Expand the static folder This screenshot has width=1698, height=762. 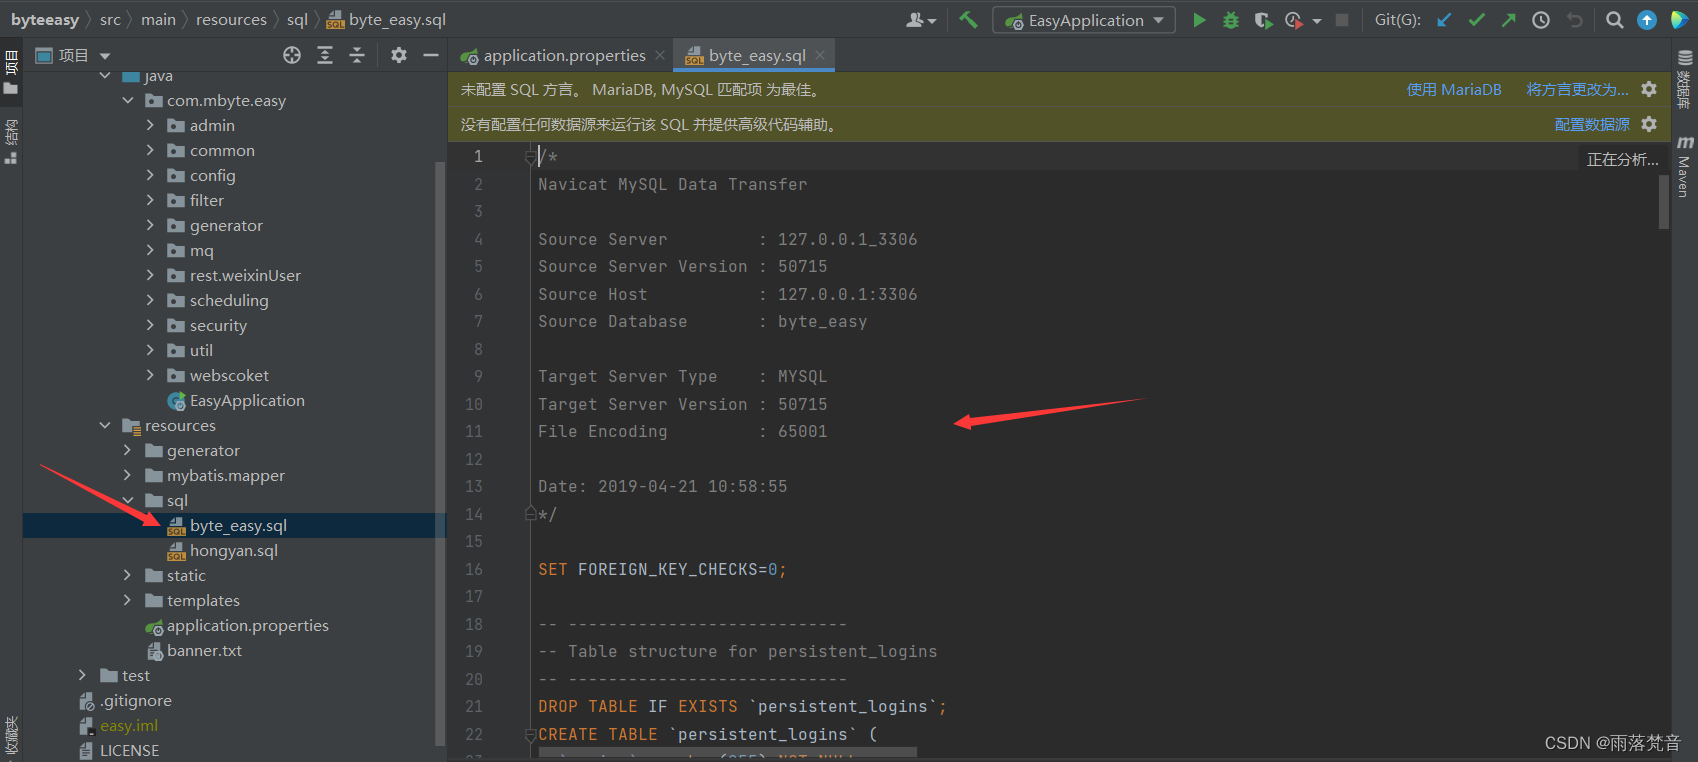(127, 575)
